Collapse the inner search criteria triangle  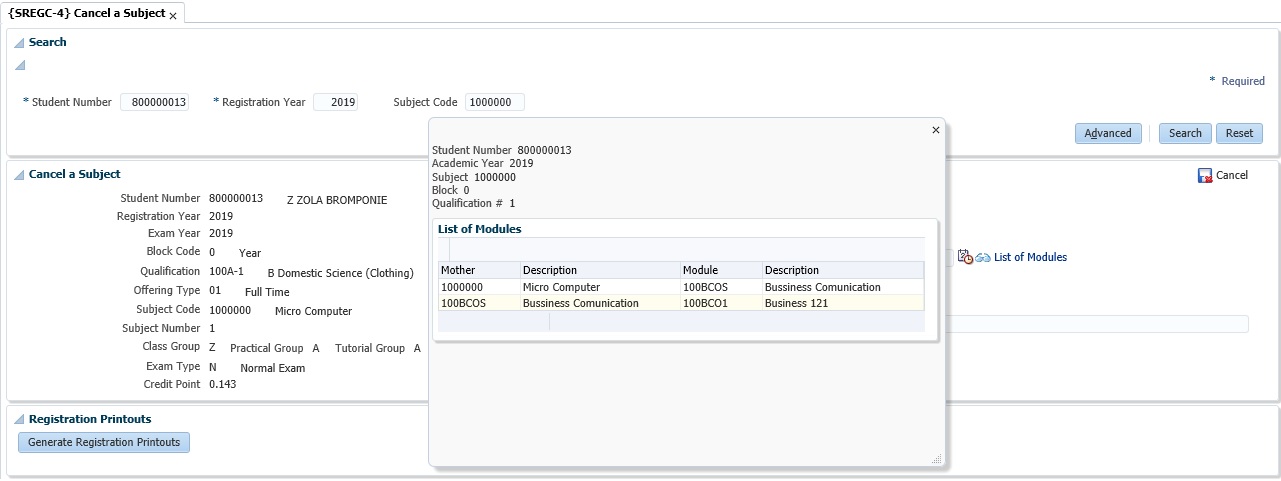(x=19, y=66)
